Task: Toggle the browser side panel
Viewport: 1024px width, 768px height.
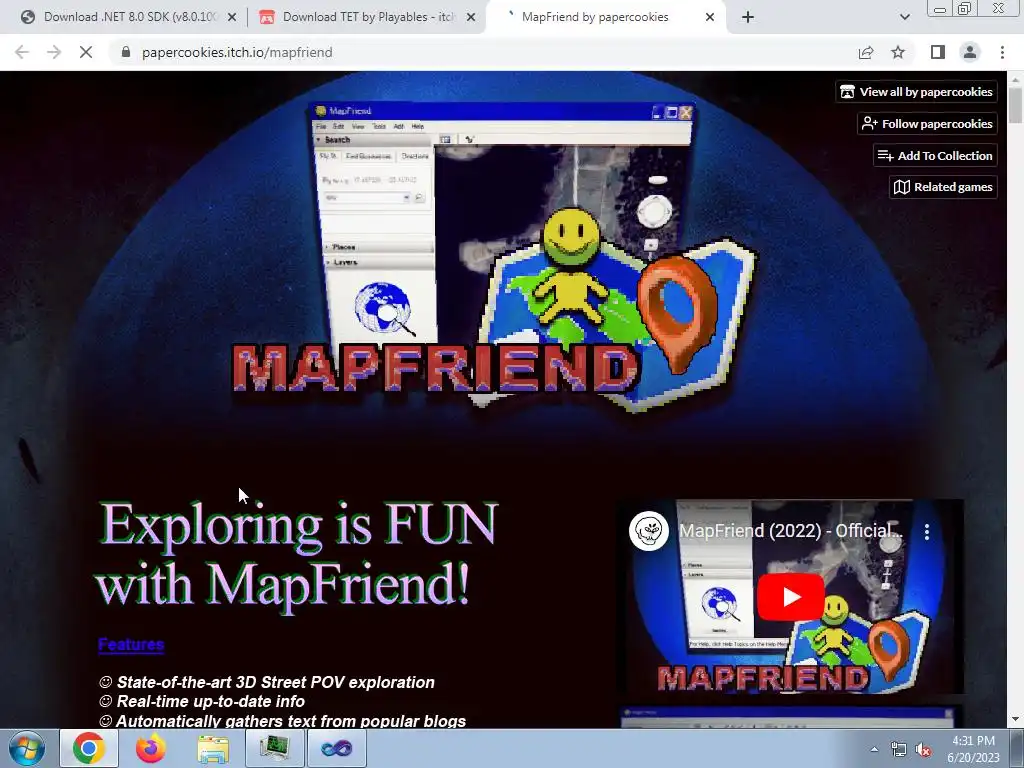Action: point(938,52)
